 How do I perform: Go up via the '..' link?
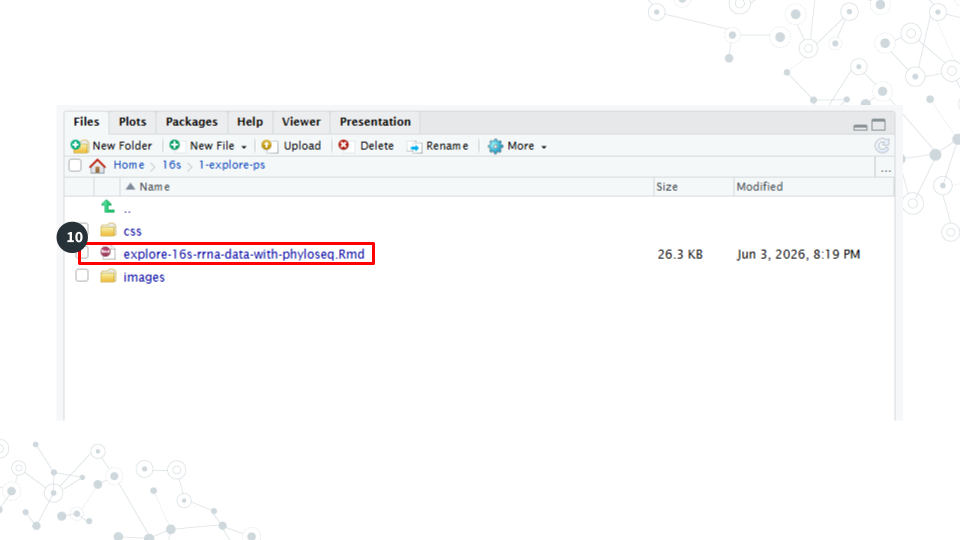pyautogui.click(x=127, y=209)
